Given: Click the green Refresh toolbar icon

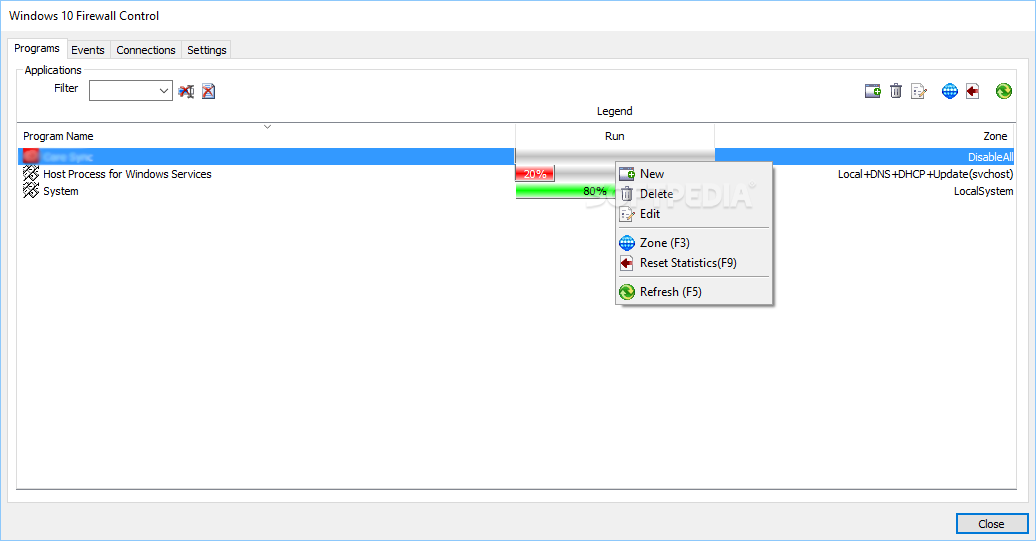Looking at the screenshot, I should (x=1004, y=91).
